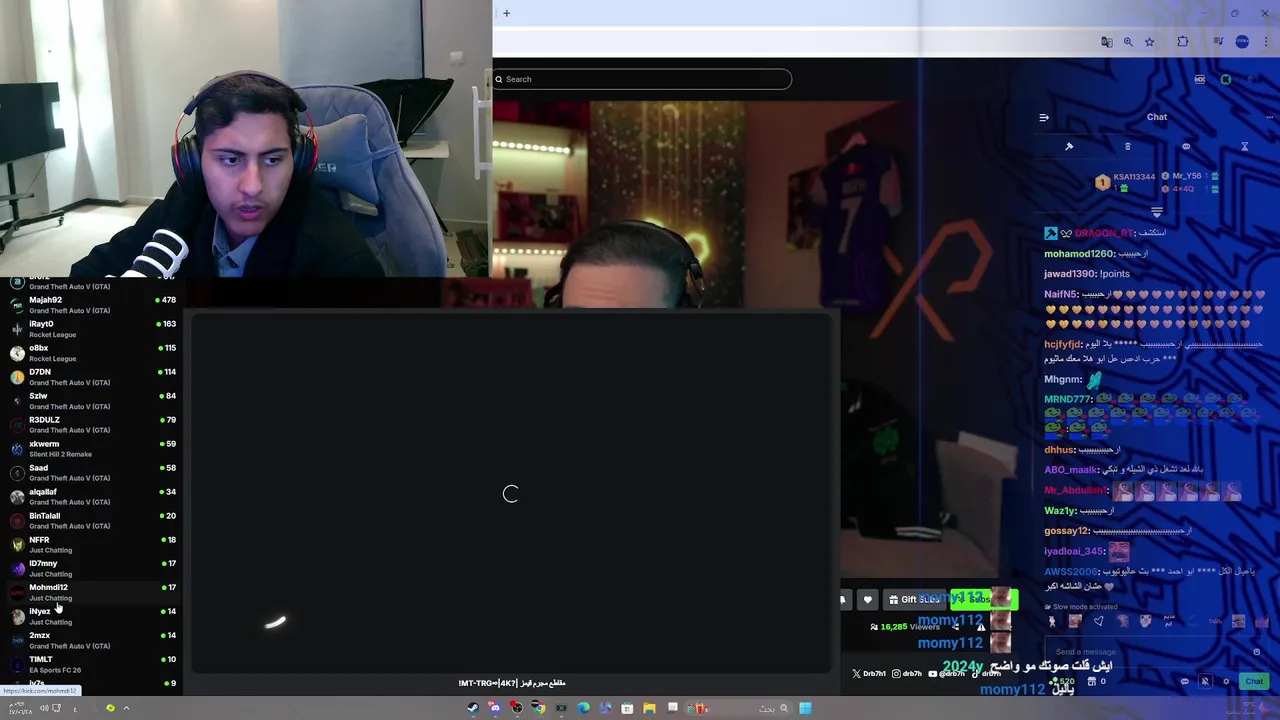
Task: Click chat username jawad1390
Action: 1071,274
